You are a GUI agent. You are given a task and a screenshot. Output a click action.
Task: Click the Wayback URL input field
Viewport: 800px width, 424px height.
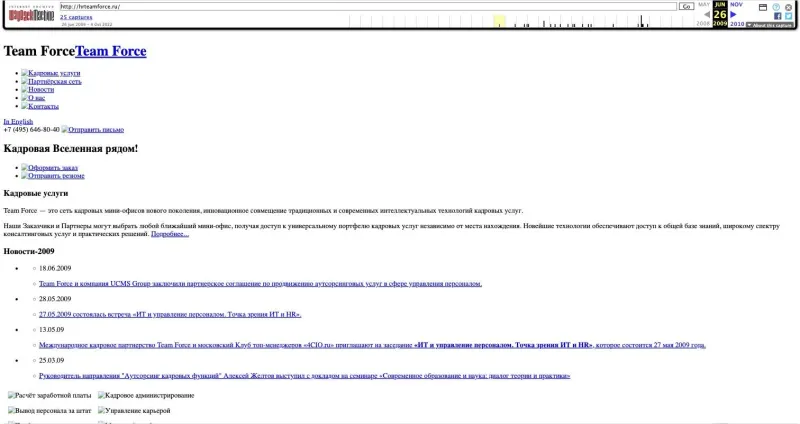pos(368,7)
